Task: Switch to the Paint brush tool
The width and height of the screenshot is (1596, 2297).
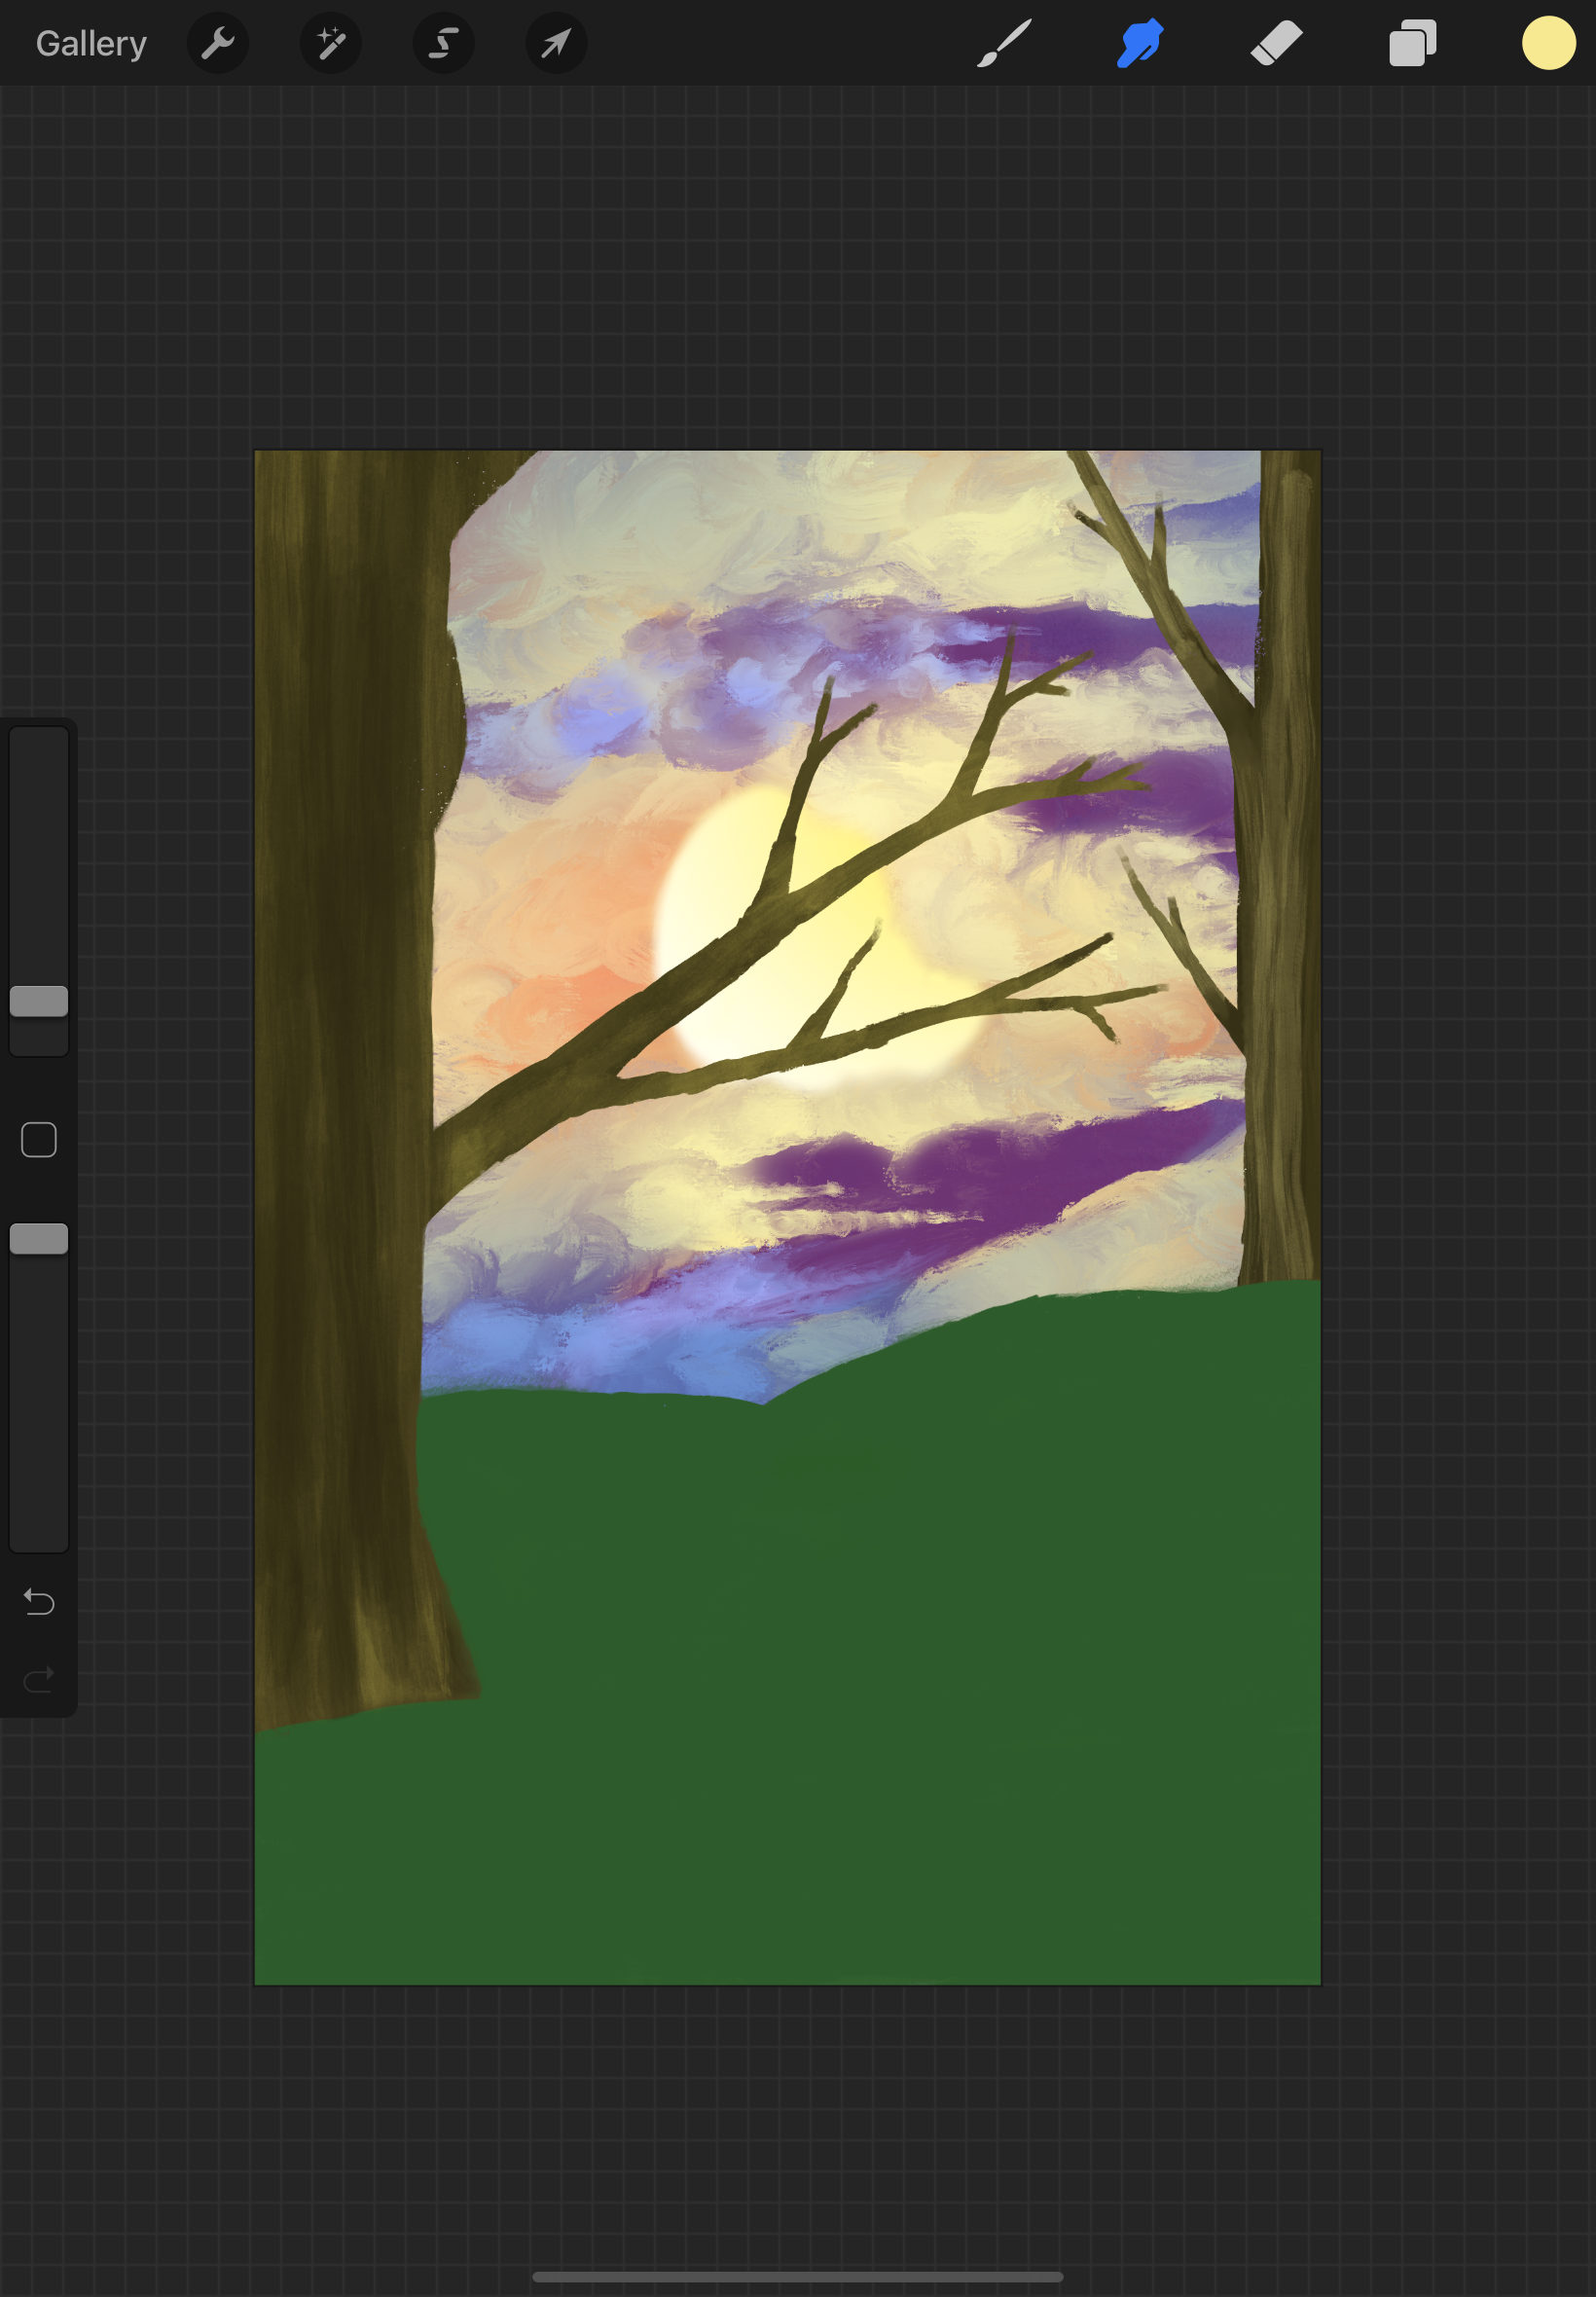Action: (1004, 42)
